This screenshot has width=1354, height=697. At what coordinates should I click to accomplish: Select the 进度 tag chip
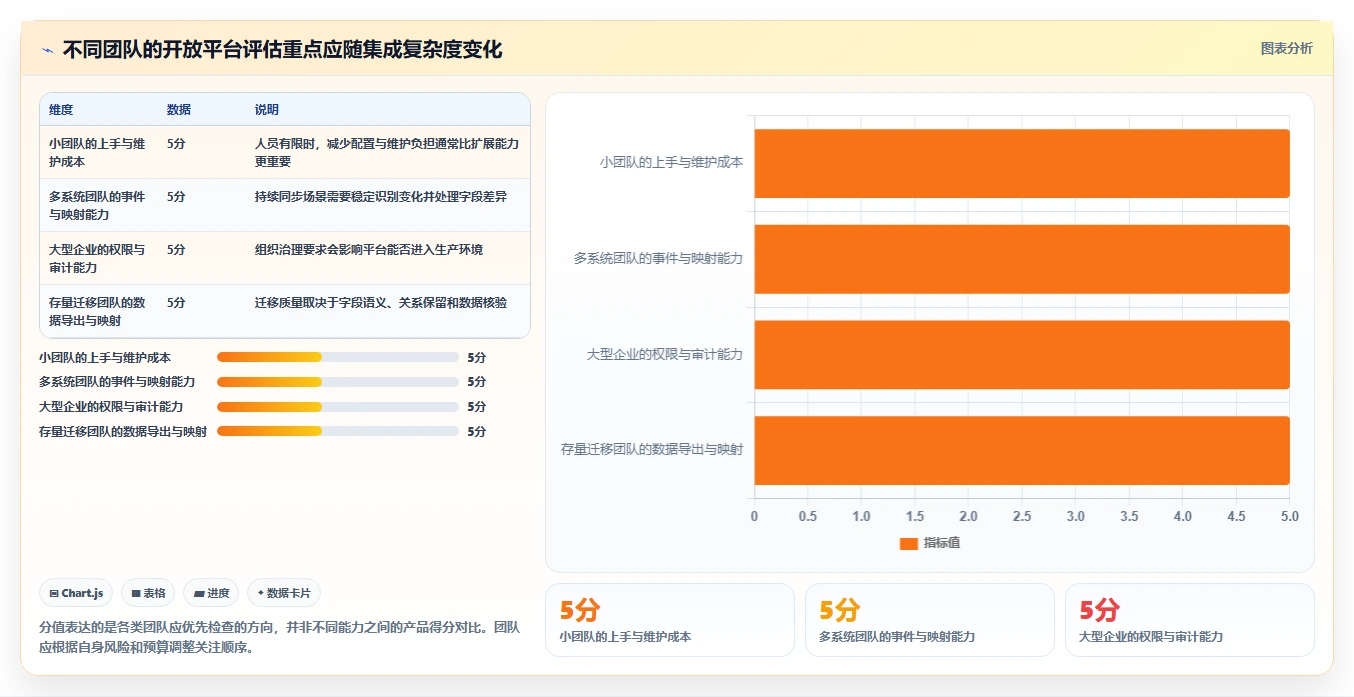(x=211, y=593)
